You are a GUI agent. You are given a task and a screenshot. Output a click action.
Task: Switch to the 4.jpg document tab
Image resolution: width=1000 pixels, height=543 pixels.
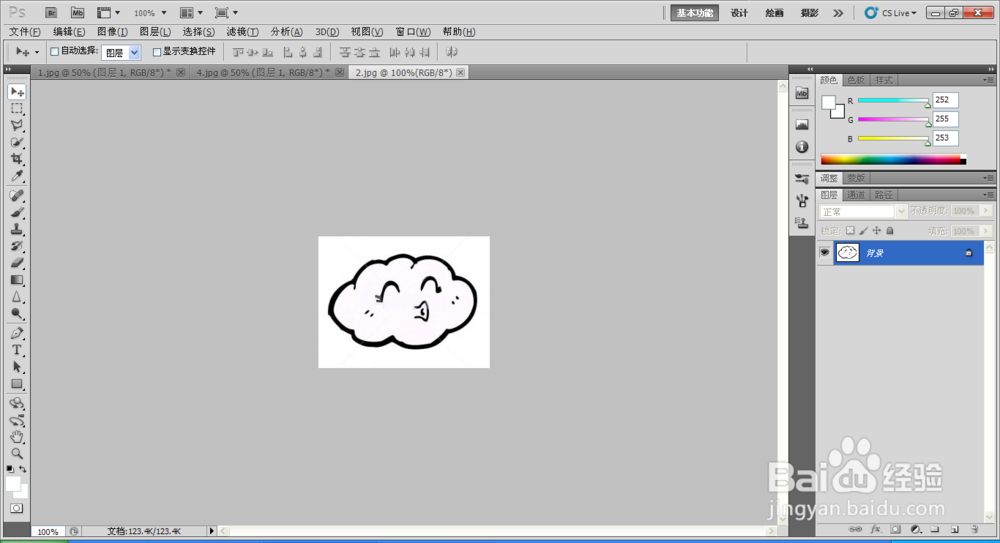[263, 73]
